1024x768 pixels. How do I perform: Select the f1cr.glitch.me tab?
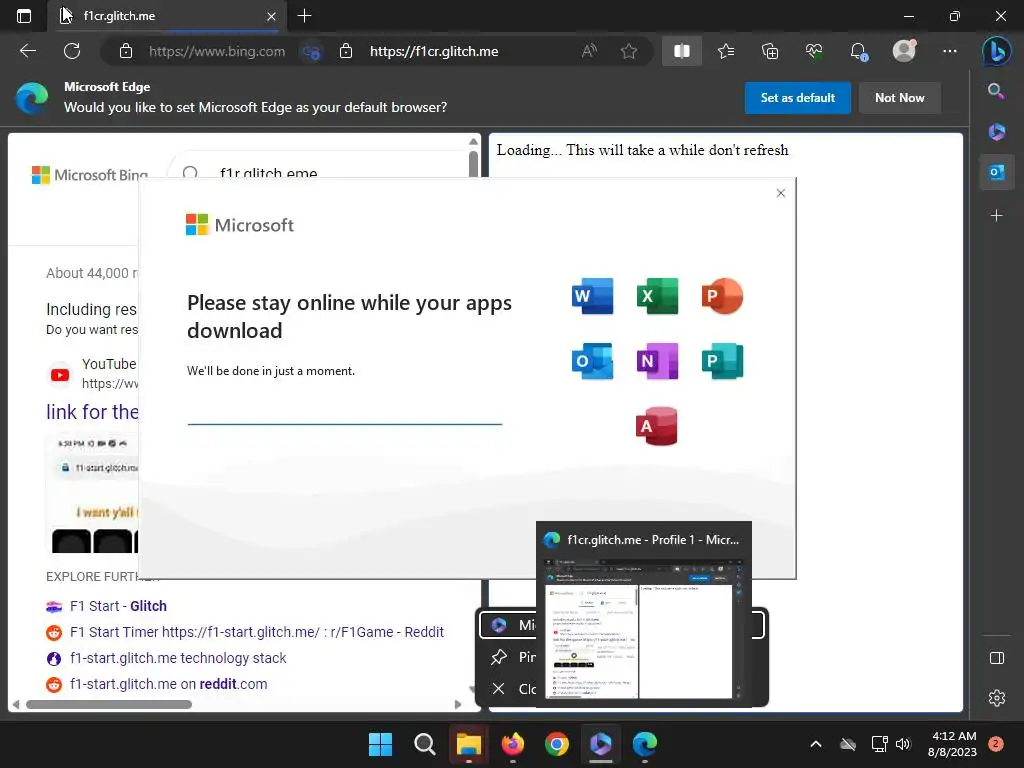point(167,16)
